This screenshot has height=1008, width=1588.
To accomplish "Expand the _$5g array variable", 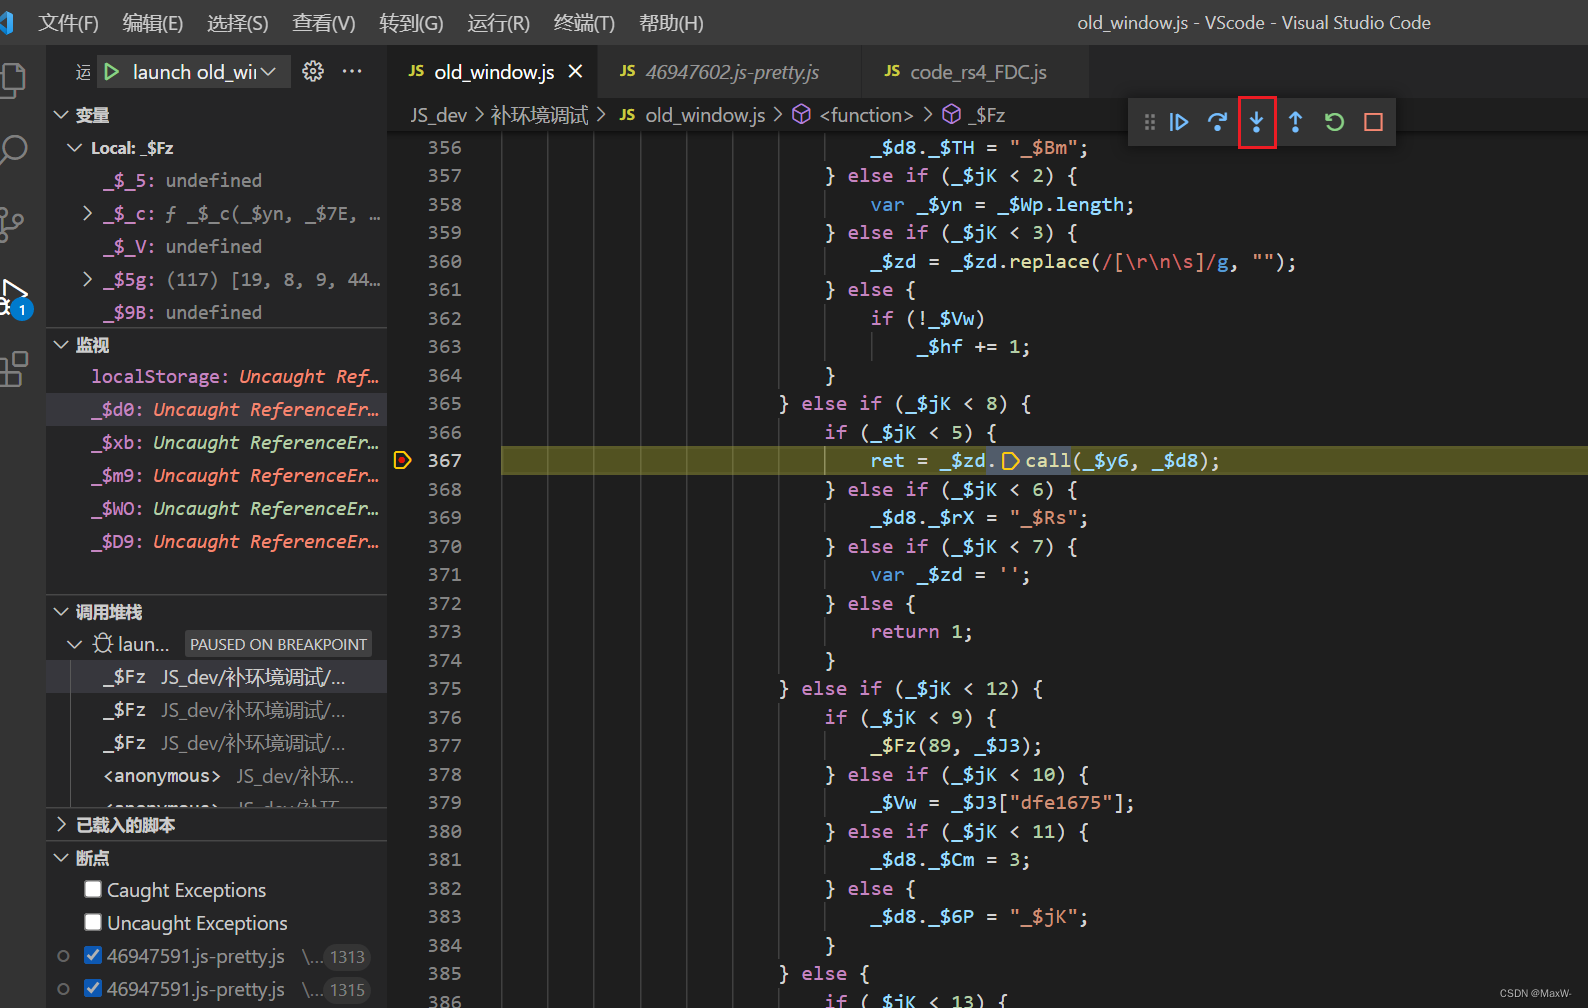I will click(88, 279).
